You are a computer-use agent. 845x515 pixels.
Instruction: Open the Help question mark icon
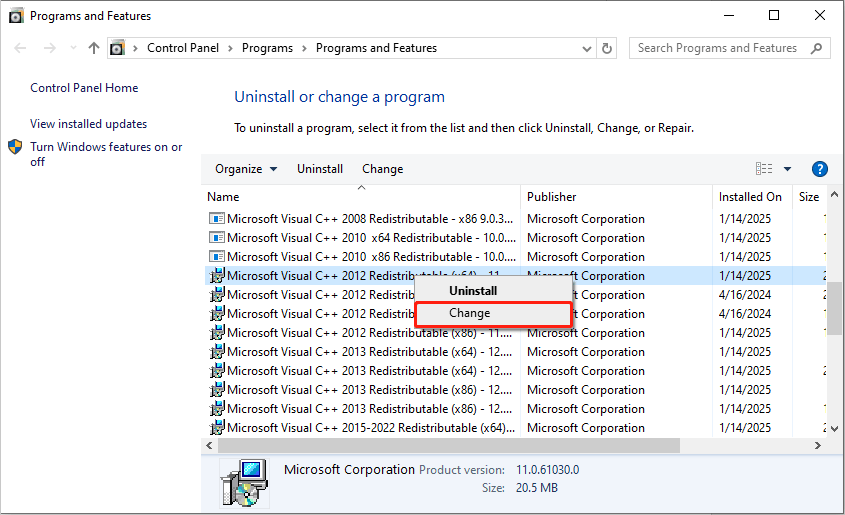point(820,169)
